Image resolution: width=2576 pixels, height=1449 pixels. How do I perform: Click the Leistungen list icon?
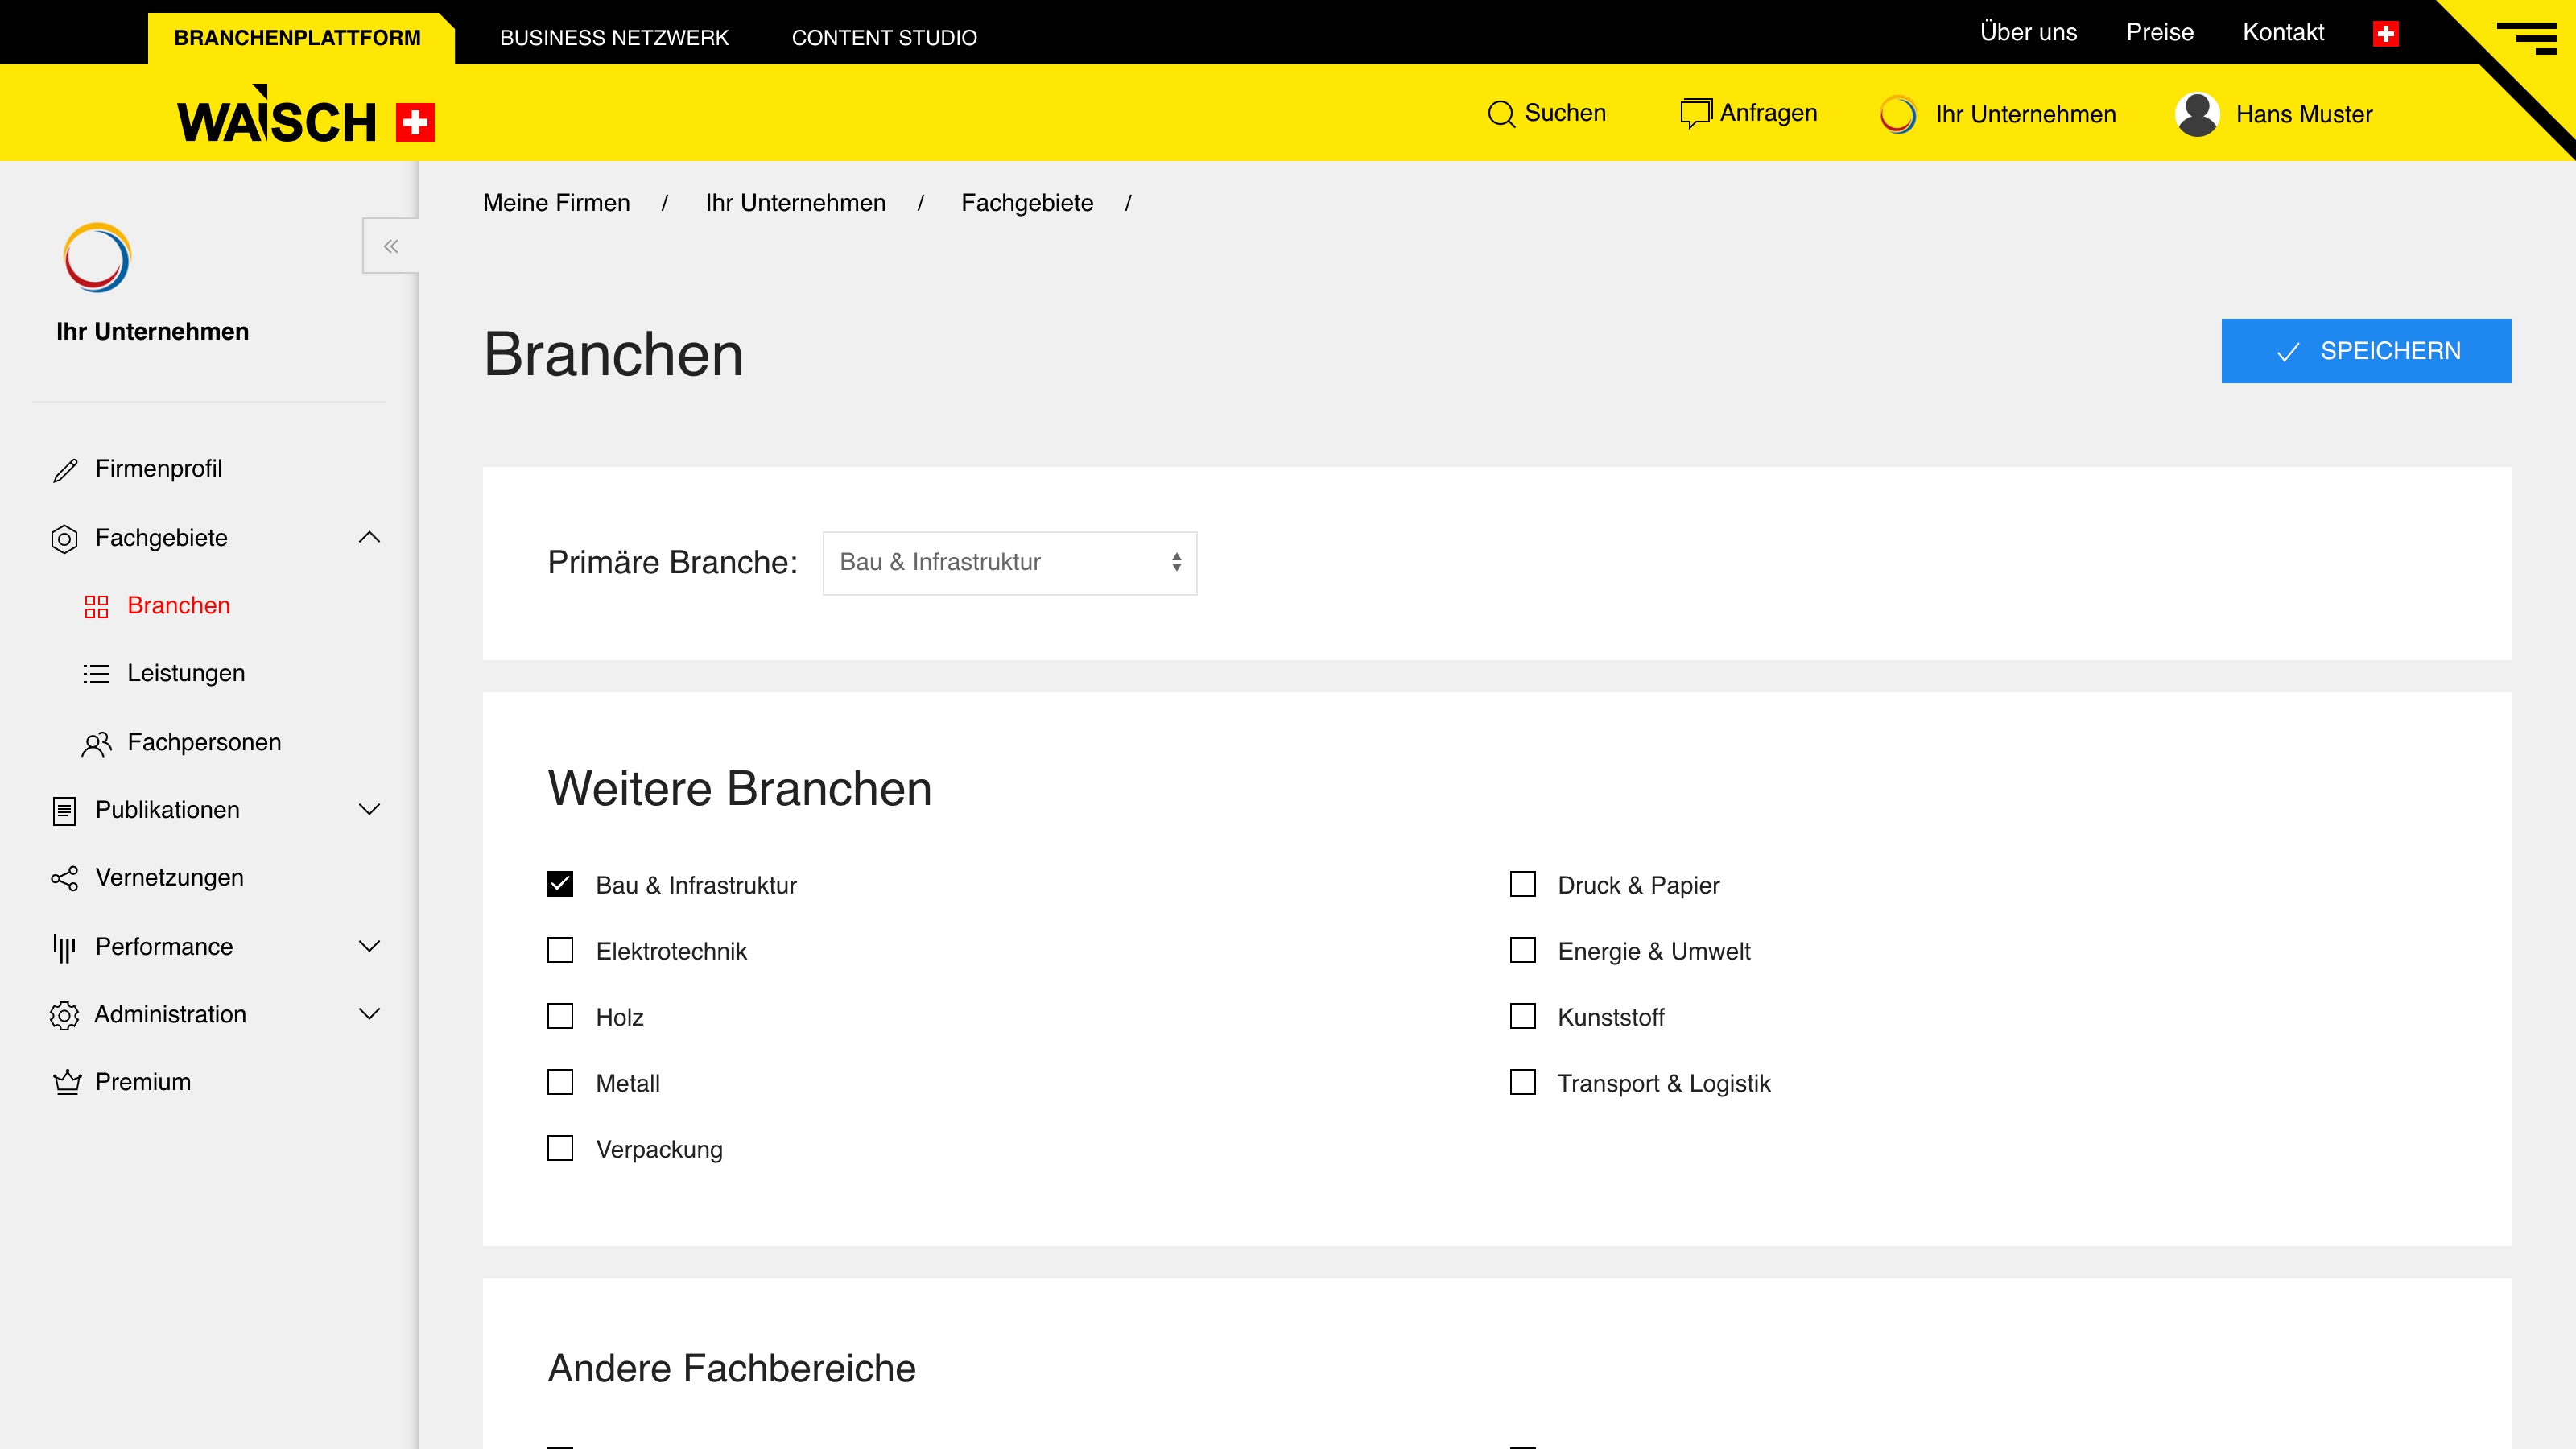[96, 674]
